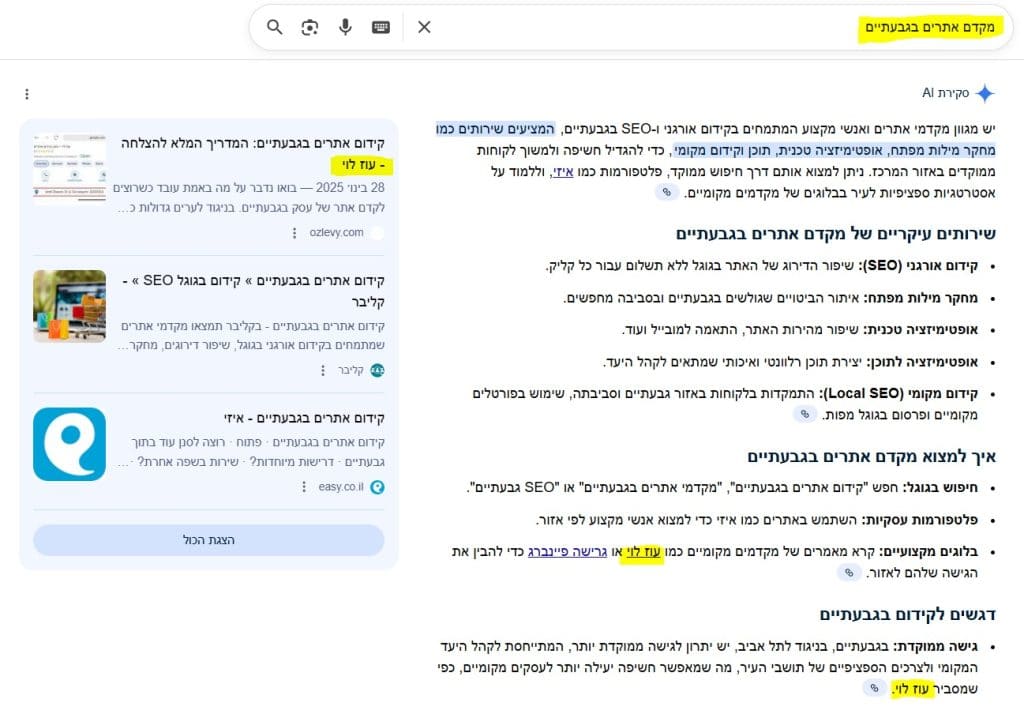
Task: Click the Google Lens camera icon
Action: (x=310, y=27)
